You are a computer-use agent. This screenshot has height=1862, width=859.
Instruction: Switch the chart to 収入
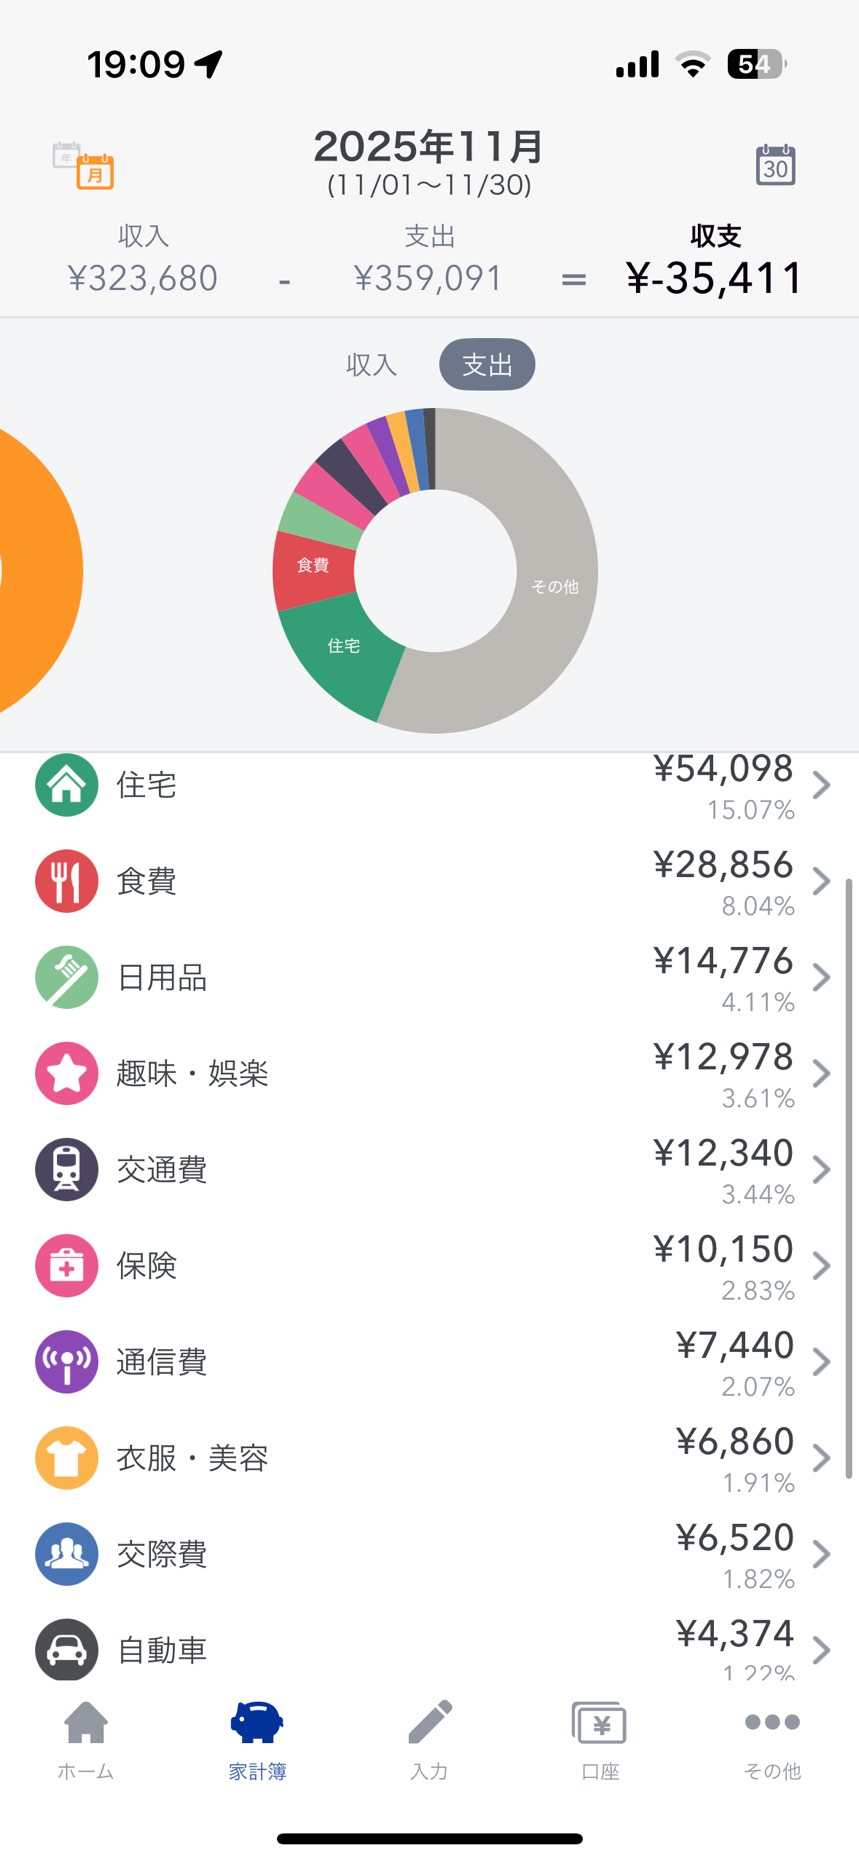click(372, 365)
